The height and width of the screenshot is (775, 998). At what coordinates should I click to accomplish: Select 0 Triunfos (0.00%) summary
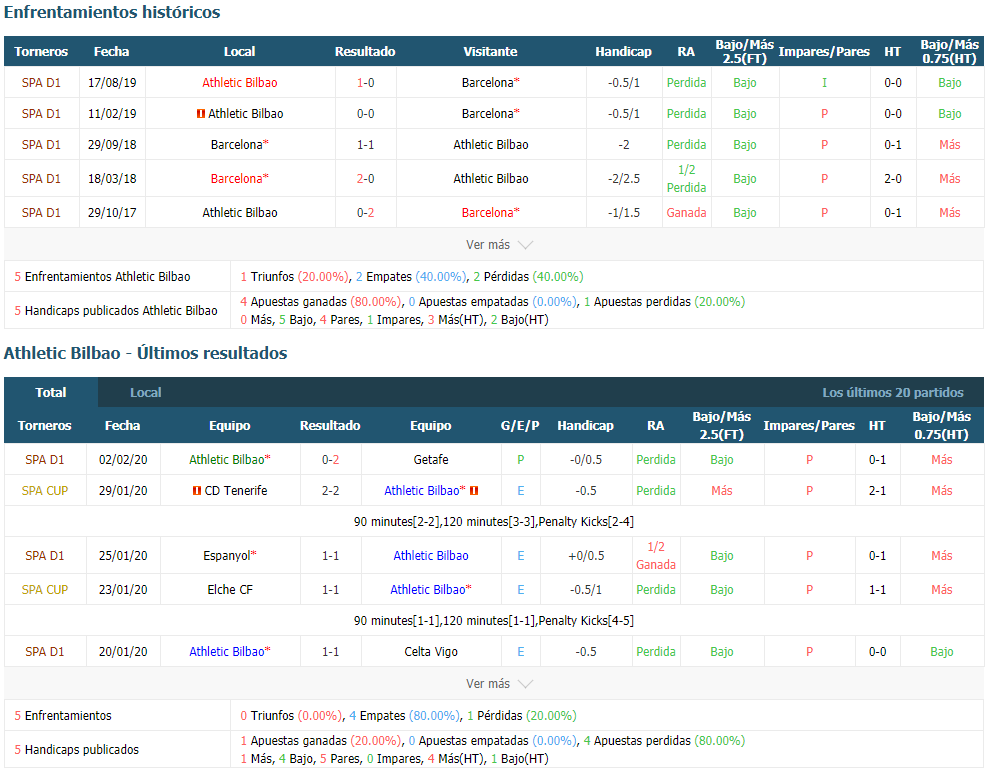pos(291,716)
